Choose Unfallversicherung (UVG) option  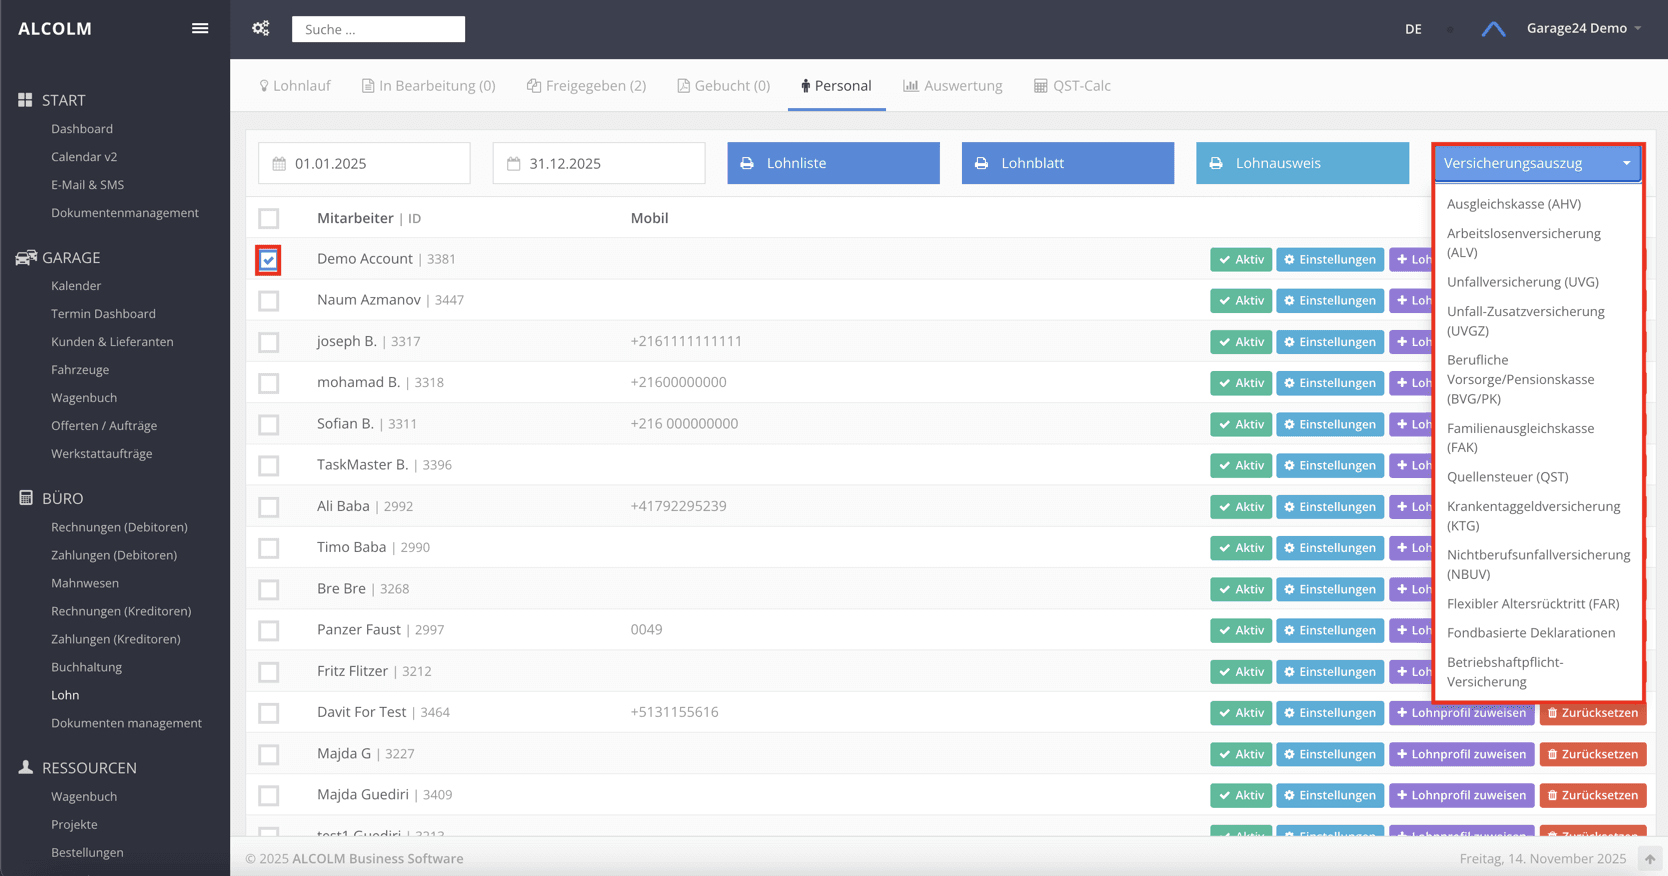tap(1522, 282)
